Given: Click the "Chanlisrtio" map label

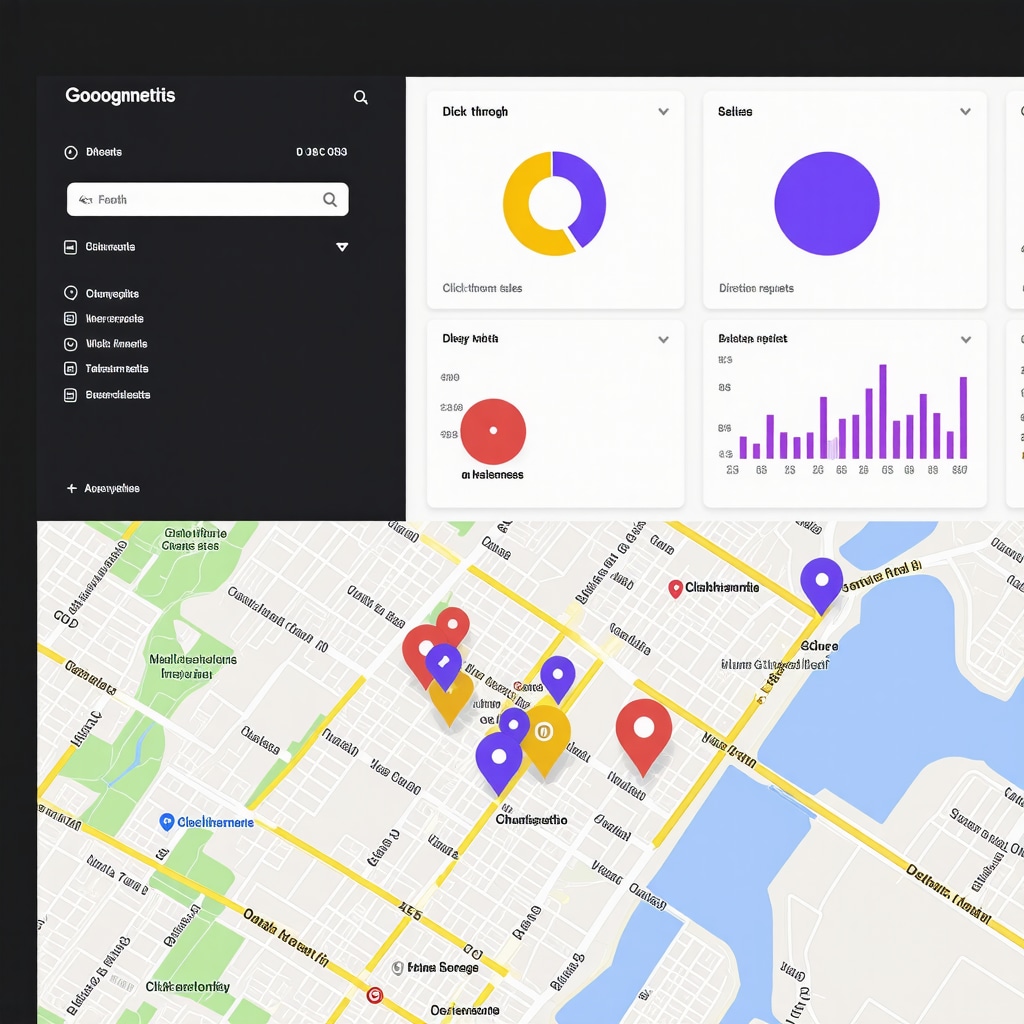Looking at the screenshot, I should (x=531, y=820).
